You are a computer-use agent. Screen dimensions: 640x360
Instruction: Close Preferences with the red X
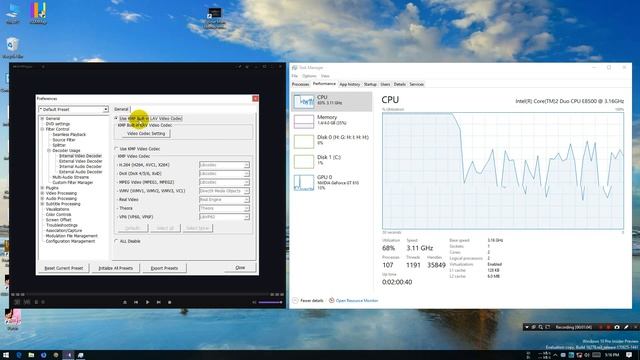(x=255, y=99)
